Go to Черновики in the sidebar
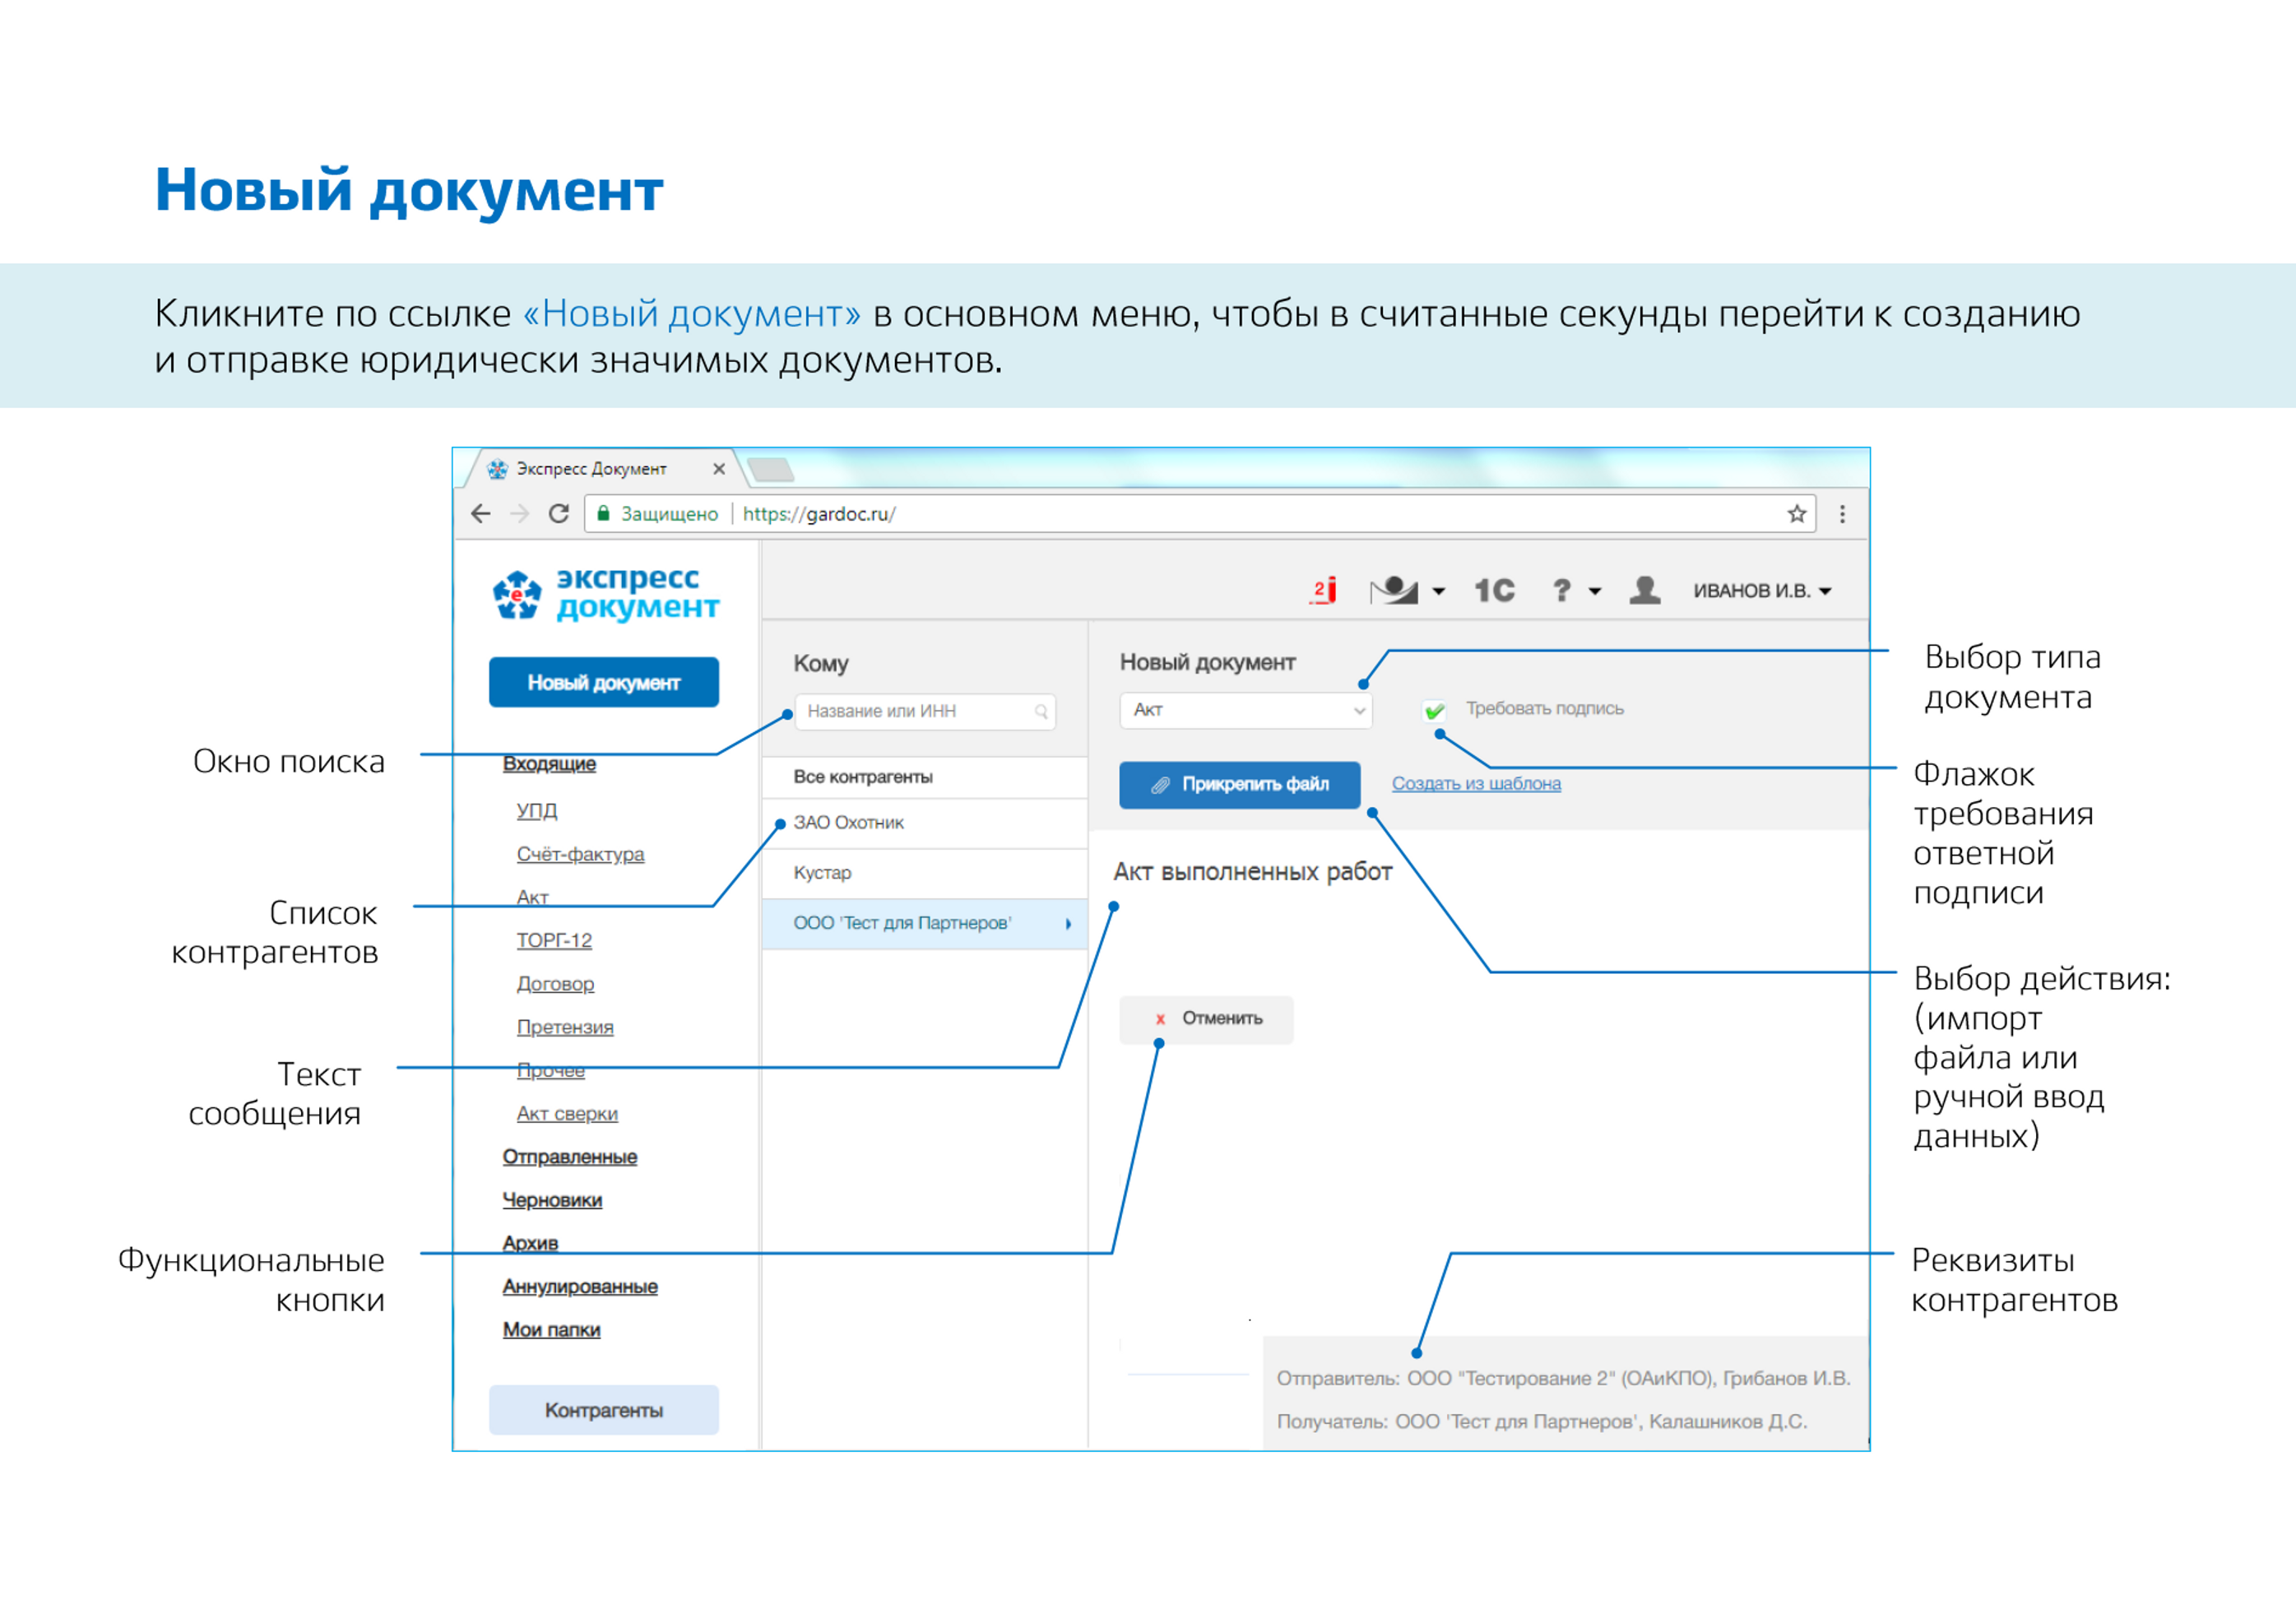The height and width of the screenshot is (1623, 2296). [552, 1200]
